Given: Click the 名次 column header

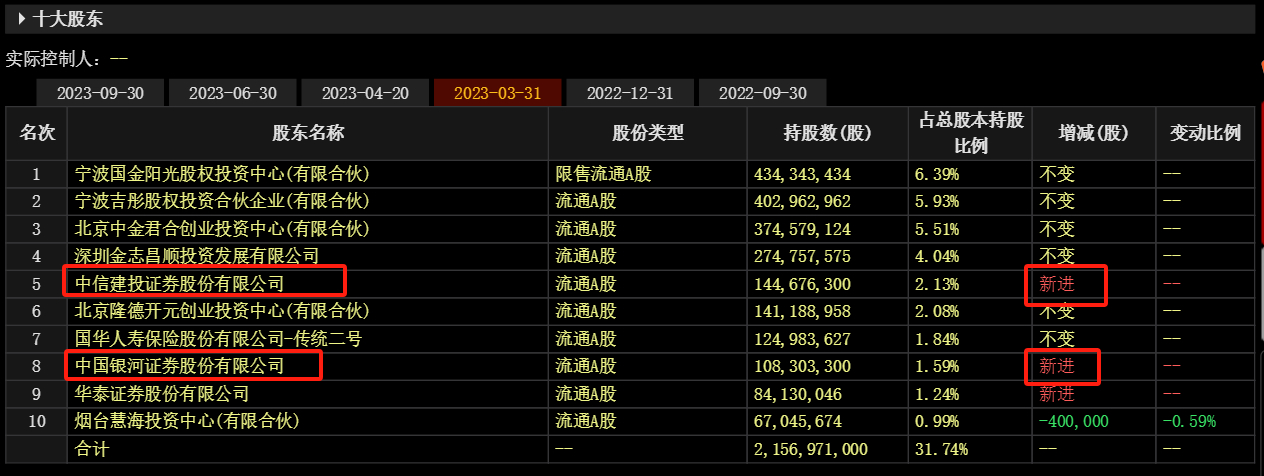Looking at the screenshot, I should 37,133.
